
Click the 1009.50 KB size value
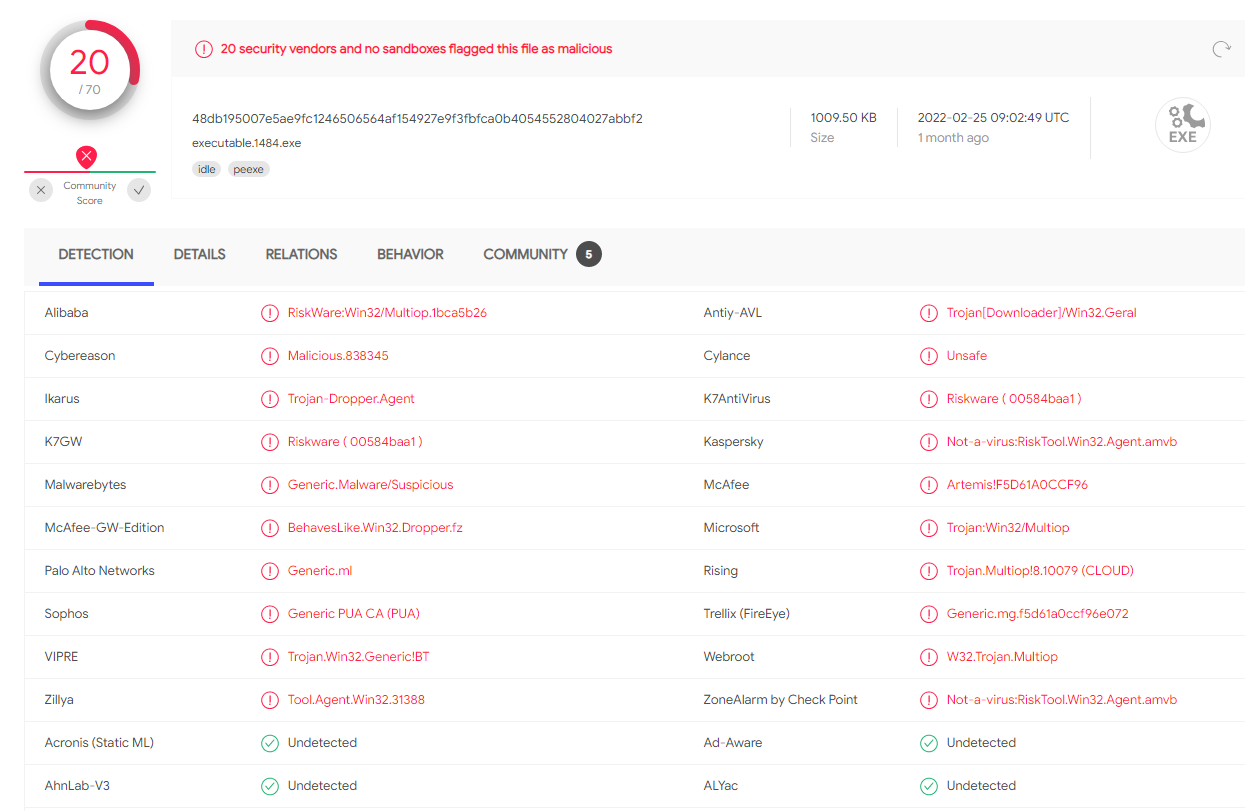pyautogui.click(x=843, y=117)
